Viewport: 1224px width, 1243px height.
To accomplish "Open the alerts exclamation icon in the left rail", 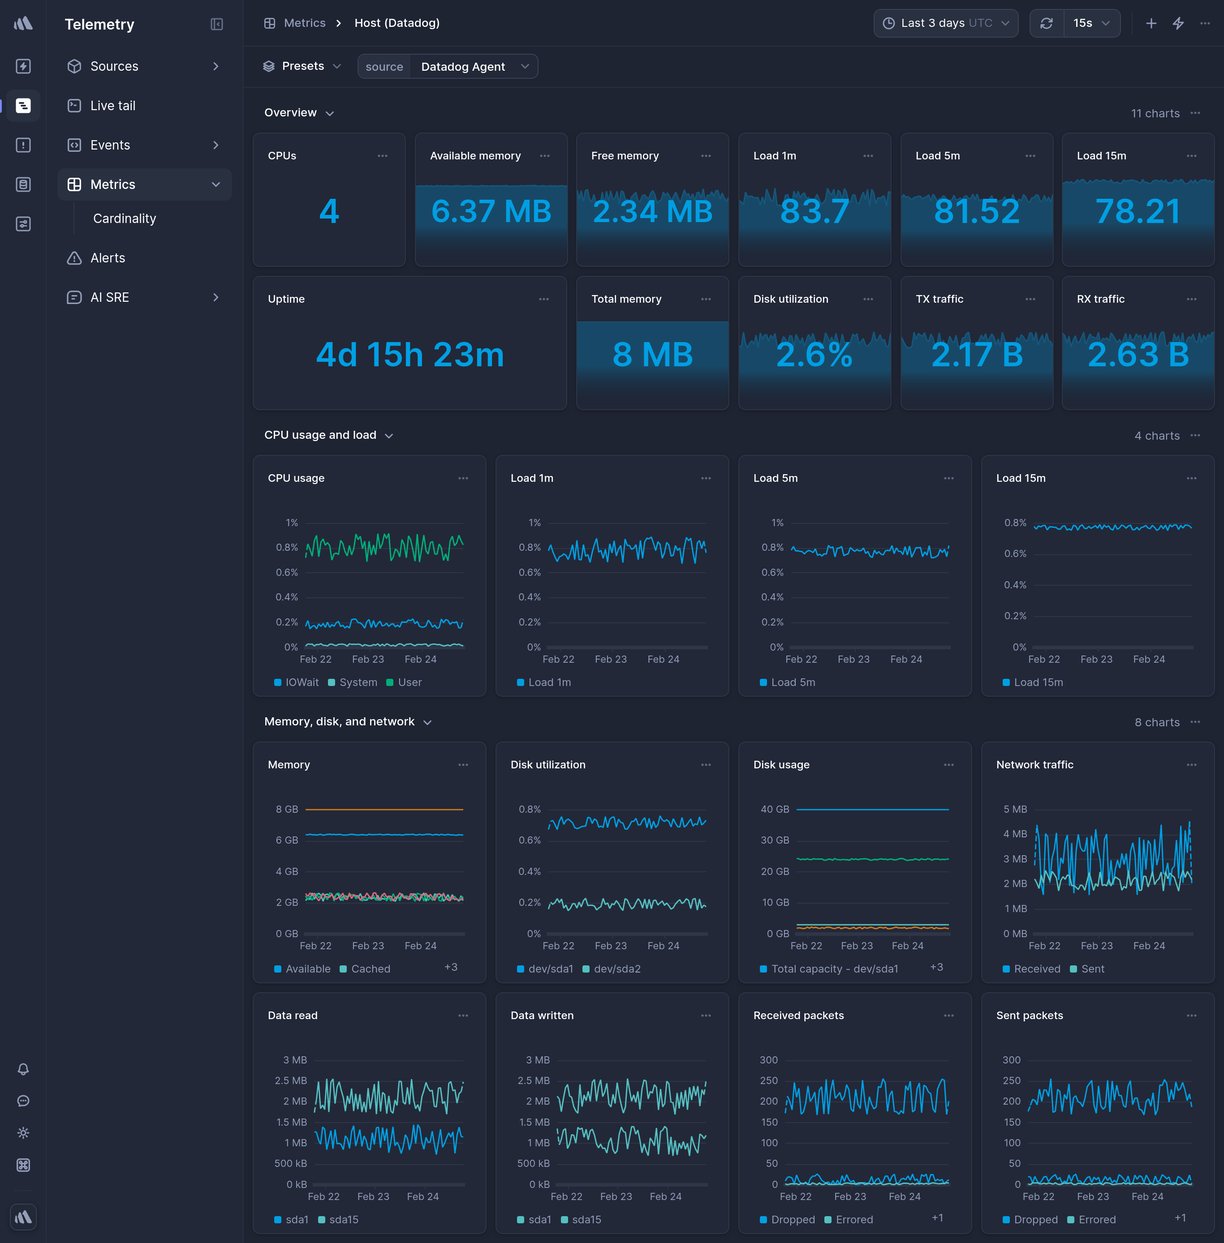I will (23, 144).
